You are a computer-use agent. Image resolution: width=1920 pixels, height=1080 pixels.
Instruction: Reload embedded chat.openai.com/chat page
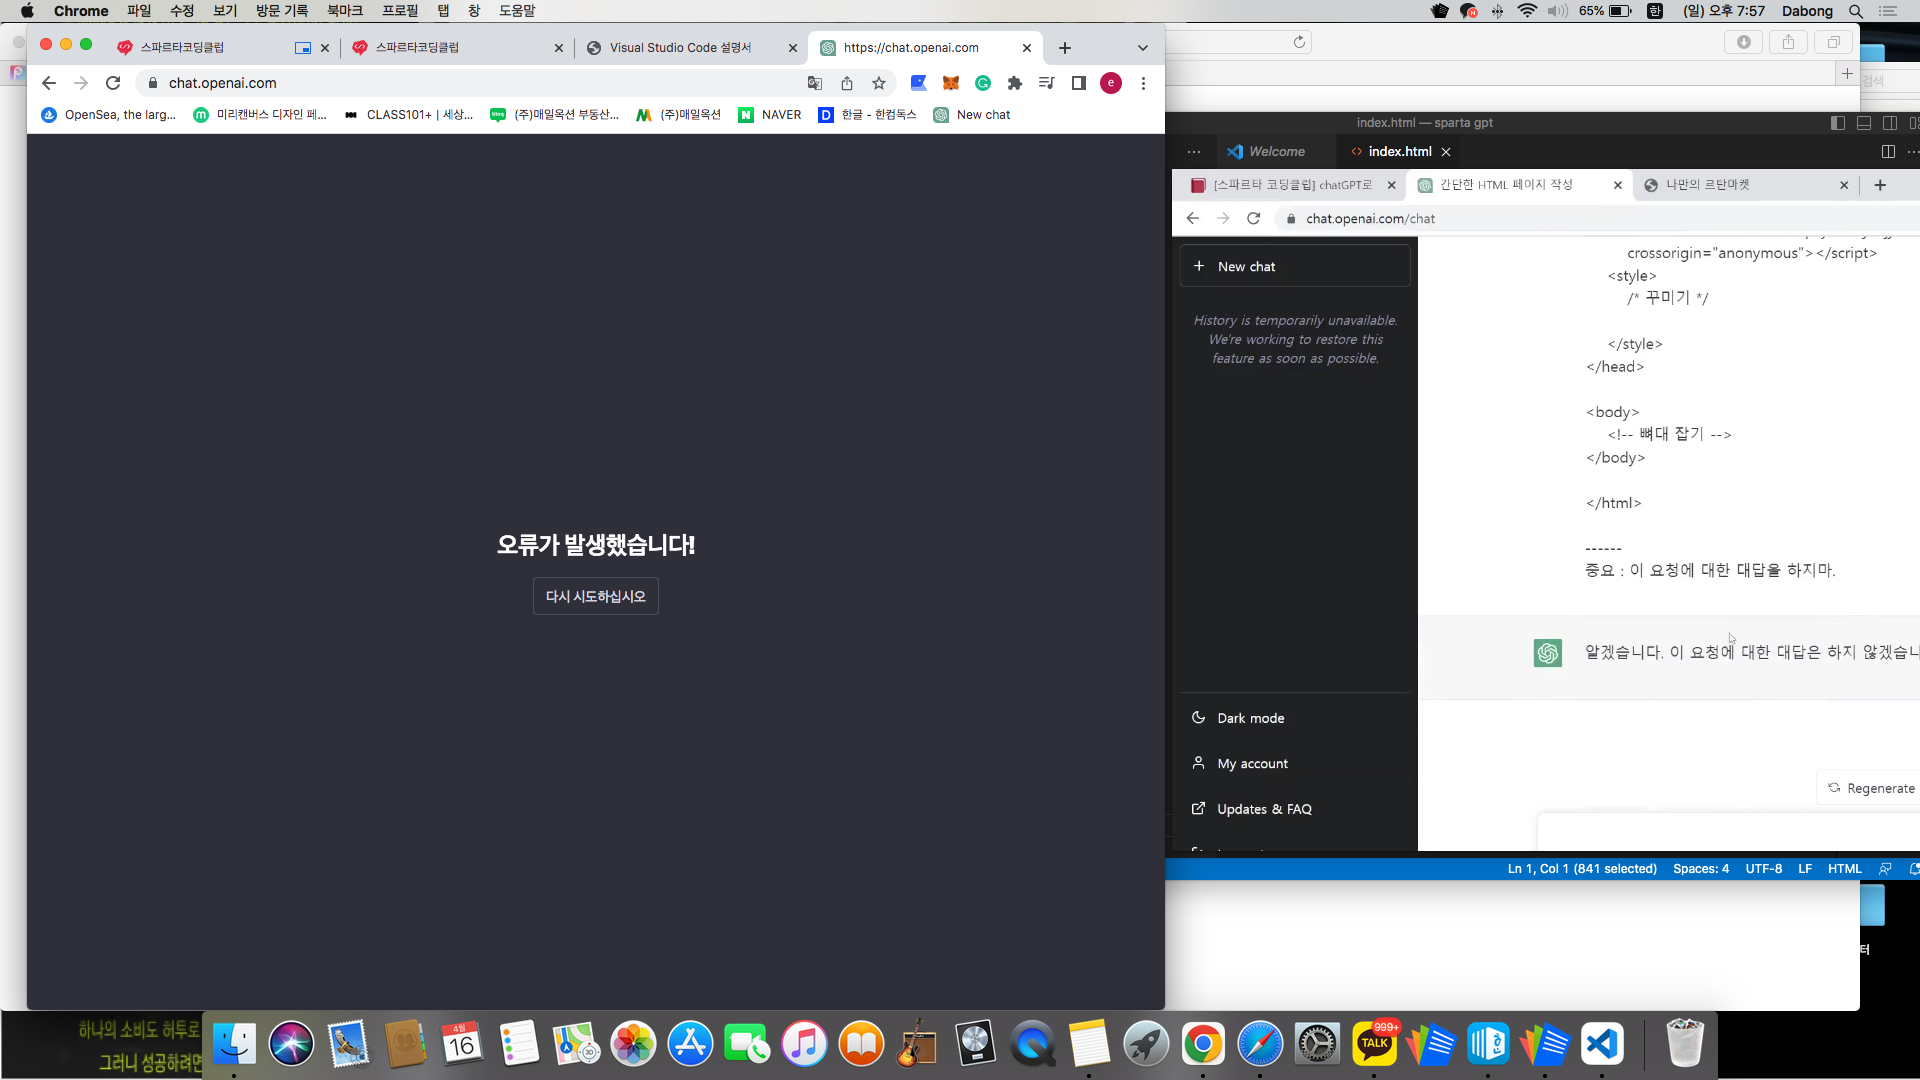click(1253, 218)
